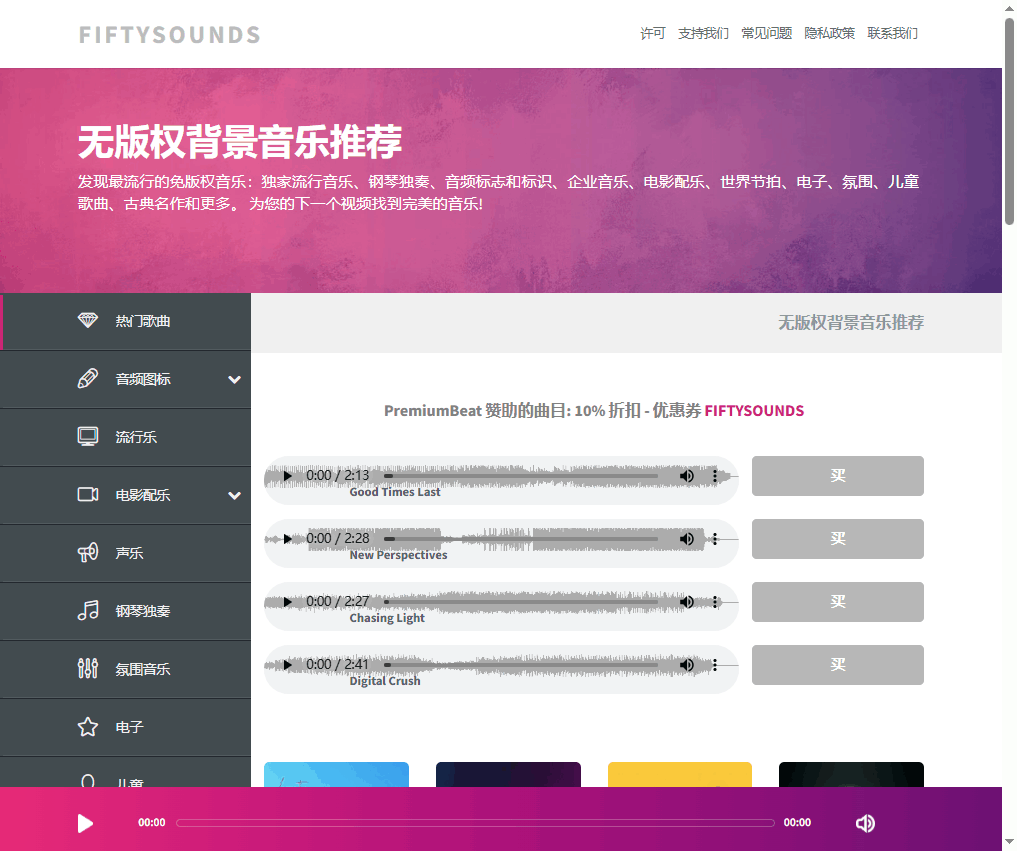Click the 买 button for Chasing Light
This screenshot has width=1017, height=851.
(x=837, y=602)
